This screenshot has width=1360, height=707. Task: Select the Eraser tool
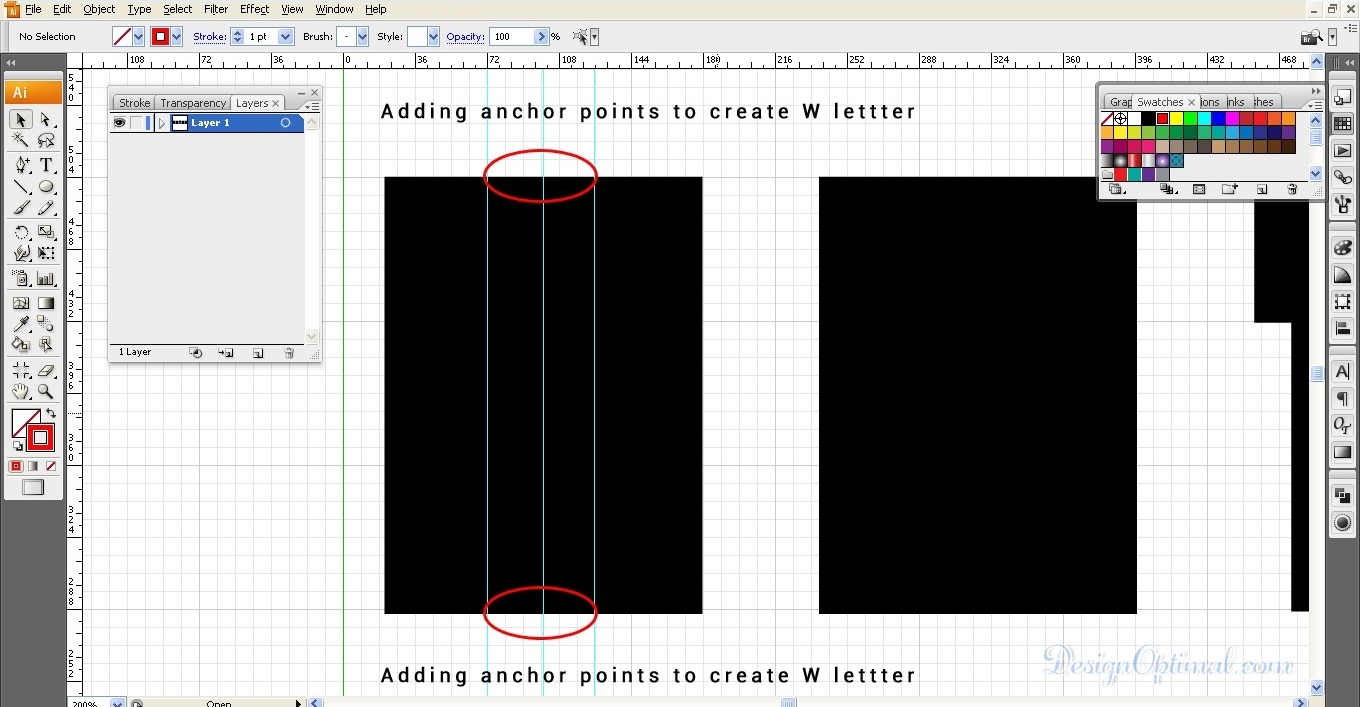(x=46, y=370)
